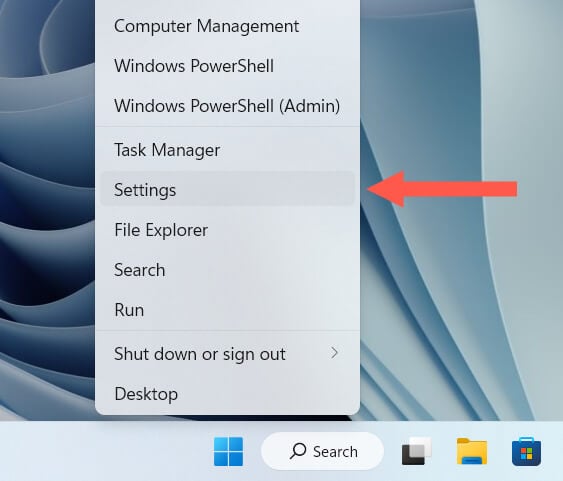Select File Explorer menu entry
This screenshot has height=481, width=563.
coord(161,230)
